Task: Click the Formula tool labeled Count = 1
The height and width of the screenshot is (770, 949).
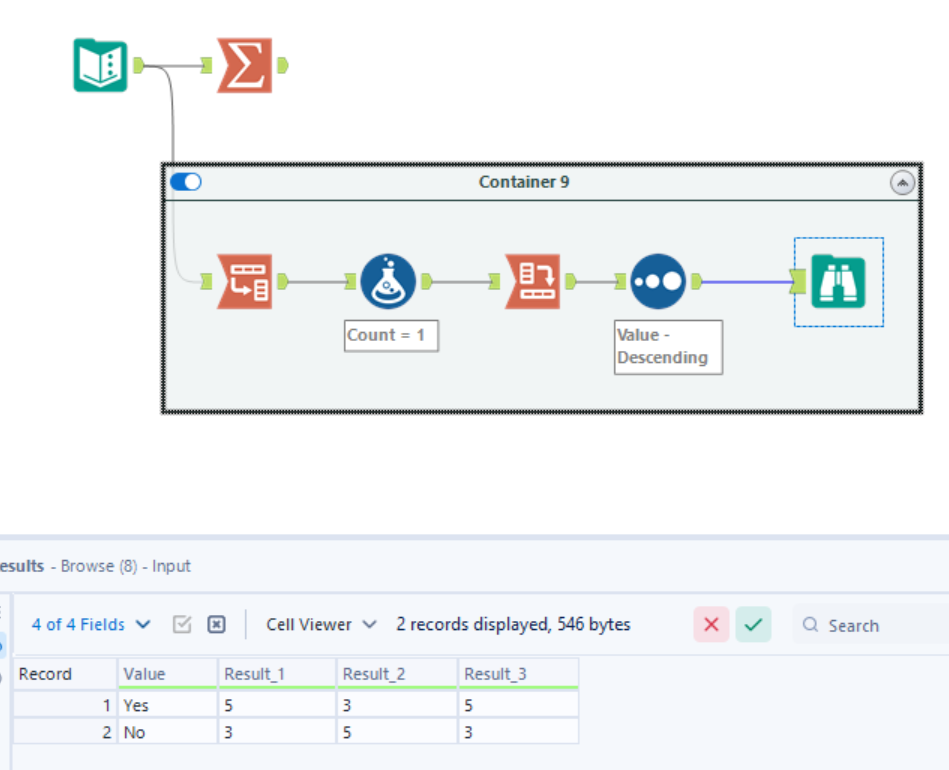Action: click(389, 280)
